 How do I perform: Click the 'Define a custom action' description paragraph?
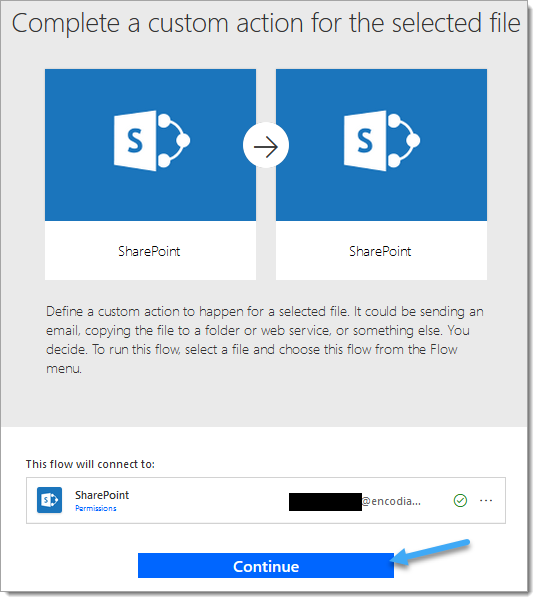(265, 340)
